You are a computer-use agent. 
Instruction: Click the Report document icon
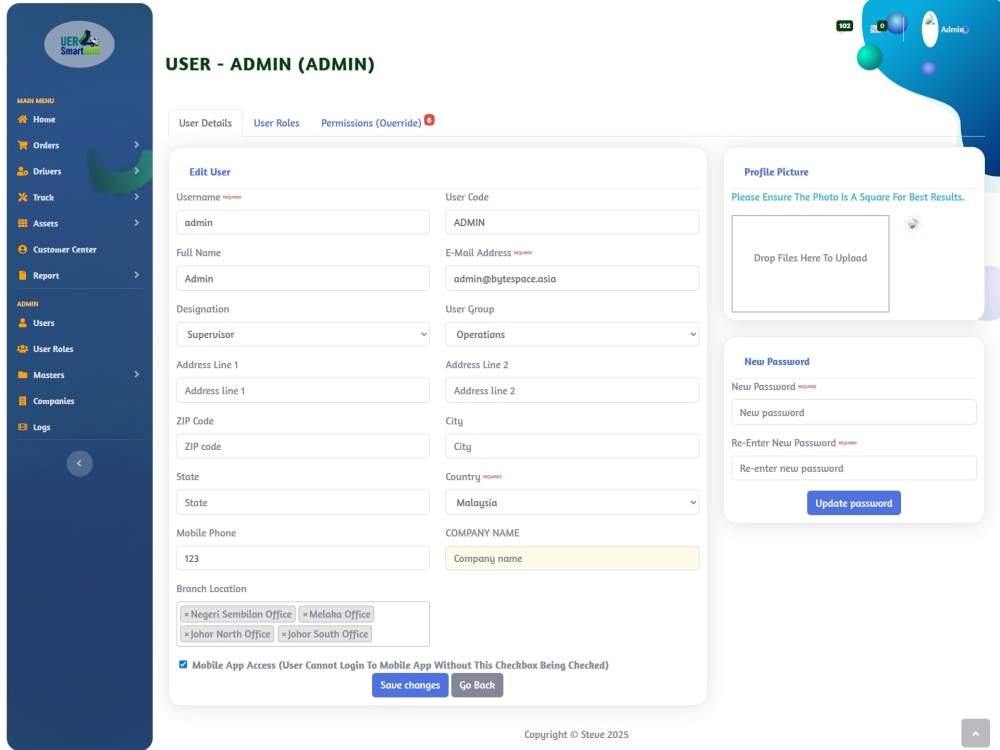click(x=22, y=276)
